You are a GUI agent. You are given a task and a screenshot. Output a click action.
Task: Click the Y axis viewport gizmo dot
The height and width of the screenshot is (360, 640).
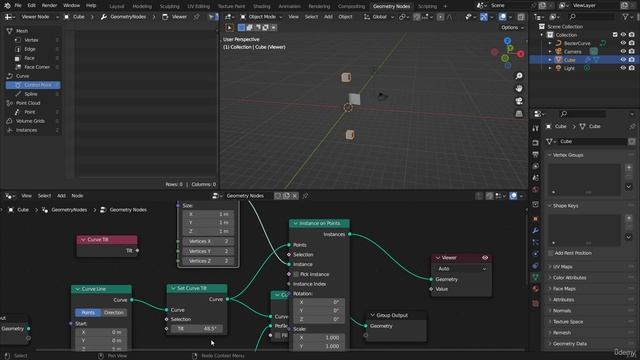point(510,48)
